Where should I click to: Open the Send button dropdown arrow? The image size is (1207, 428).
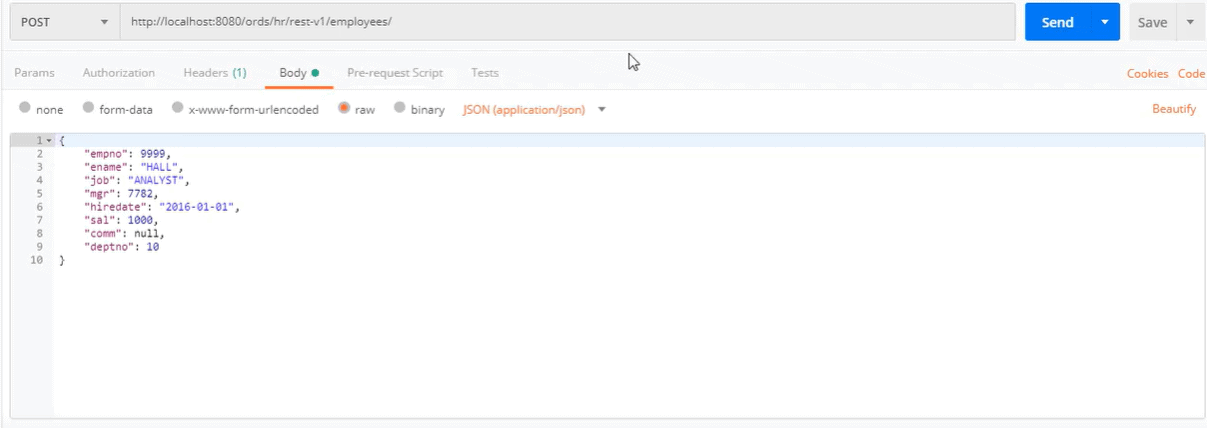point(1105,22)
